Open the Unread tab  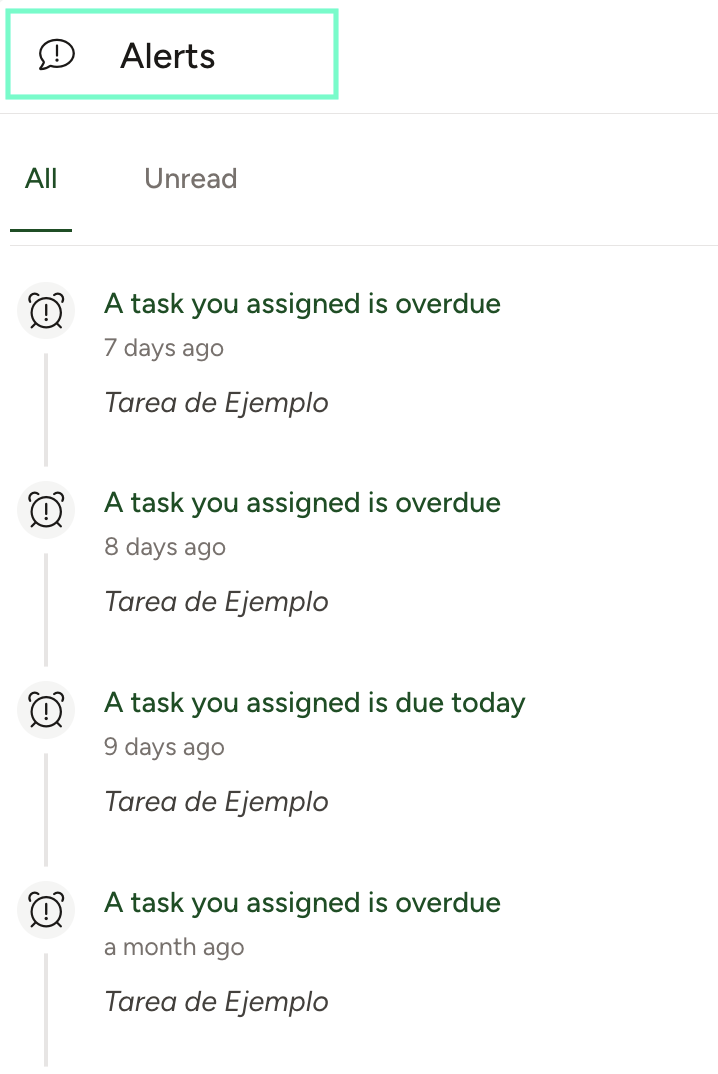click(190, 179)
